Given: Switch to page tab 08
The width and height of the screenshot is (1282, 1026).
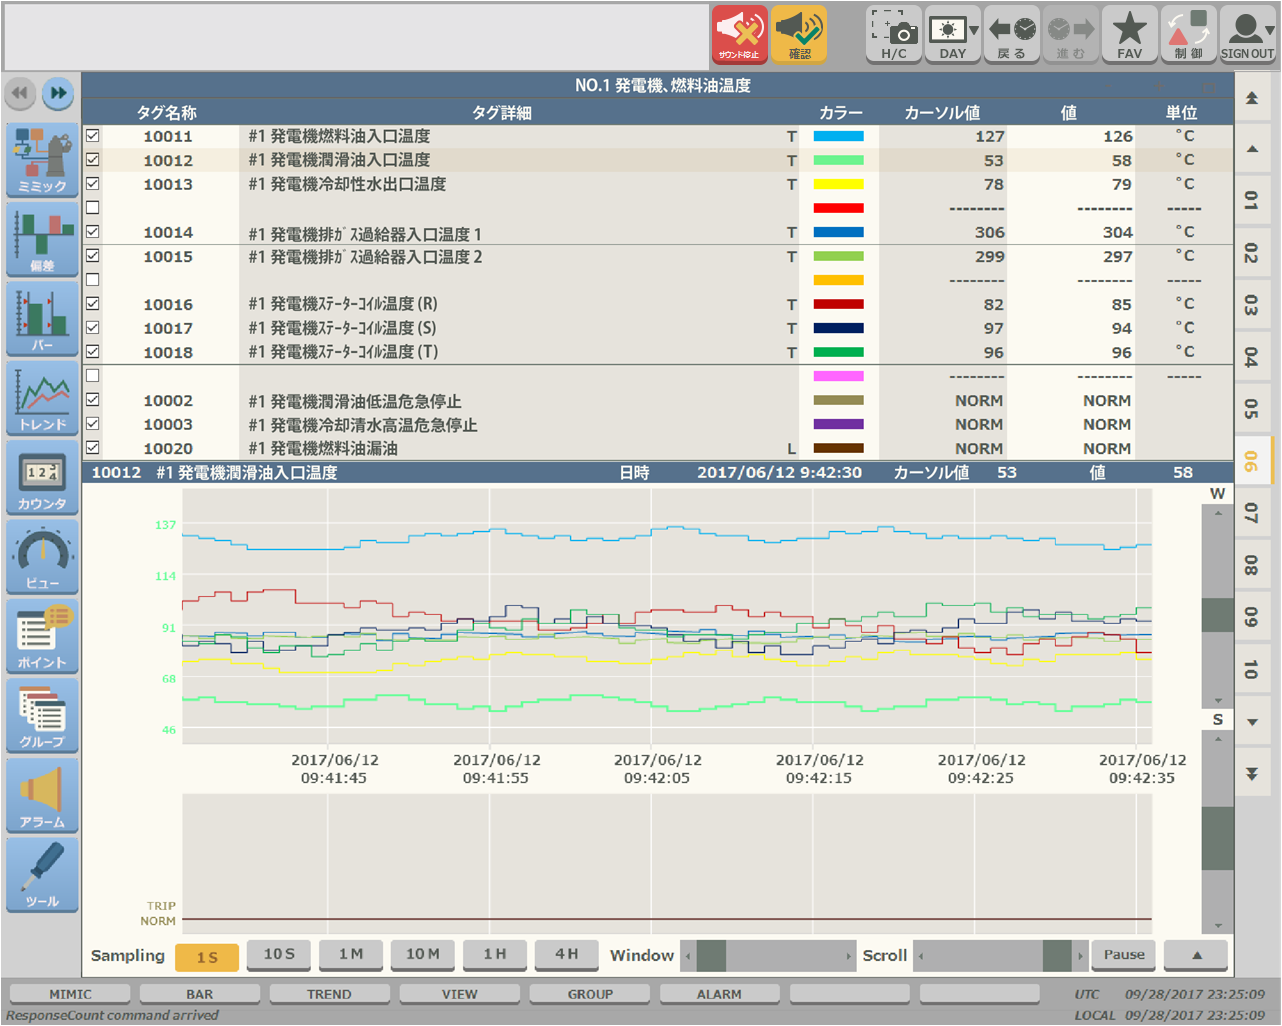Looking at the screenshot, I should point(1252,565).
